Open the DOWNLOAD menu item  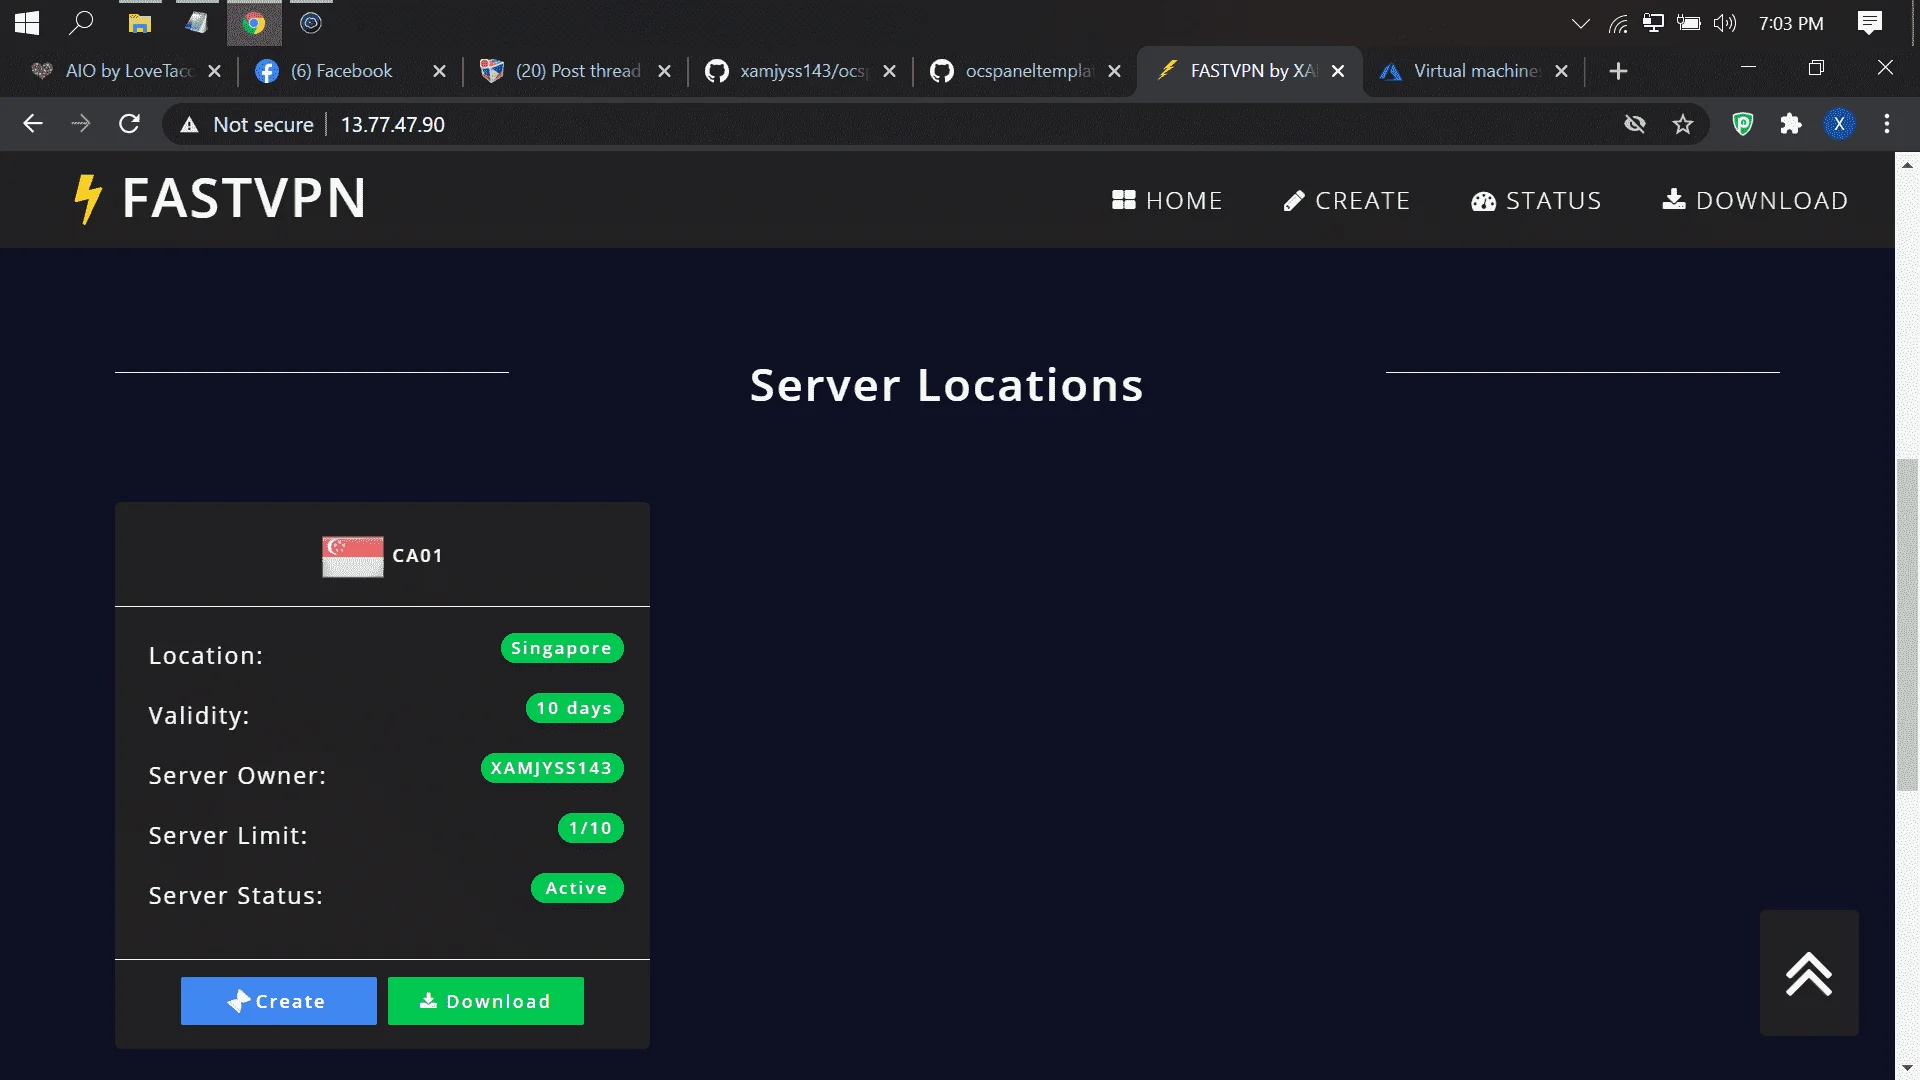coord(1755,201)
